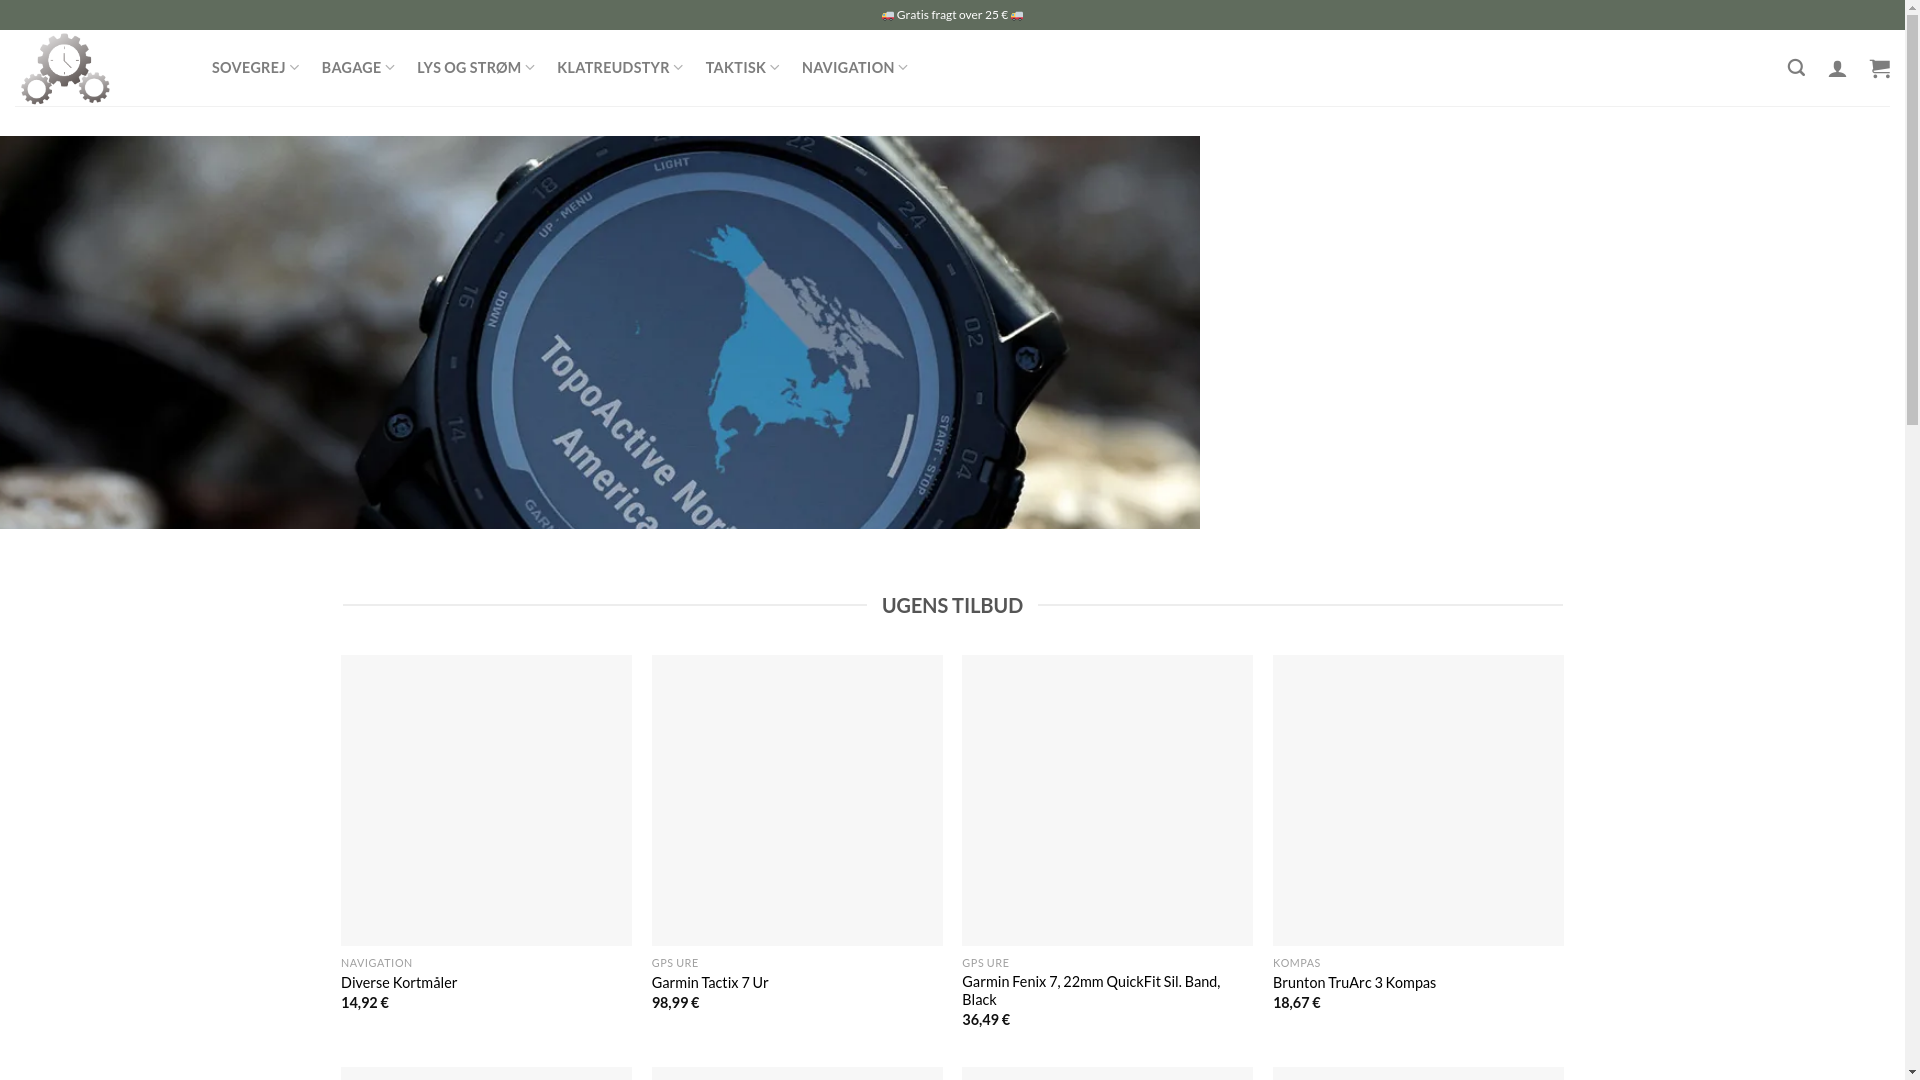
Task: Click the search magnifier icon
Action: pyautogui.click(x=1796, y=68)
